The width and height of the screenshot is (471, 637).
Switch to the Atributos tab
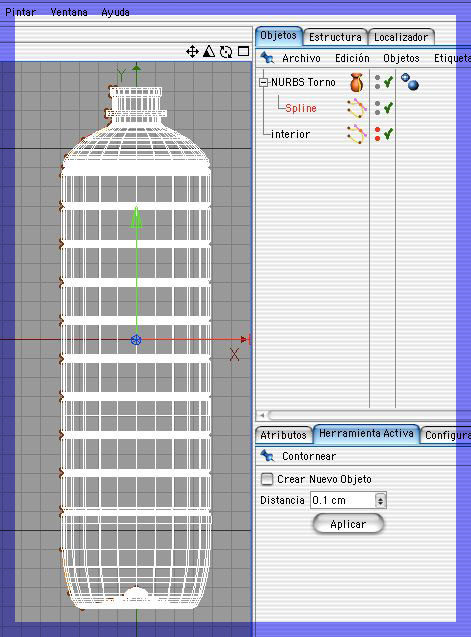283,435
